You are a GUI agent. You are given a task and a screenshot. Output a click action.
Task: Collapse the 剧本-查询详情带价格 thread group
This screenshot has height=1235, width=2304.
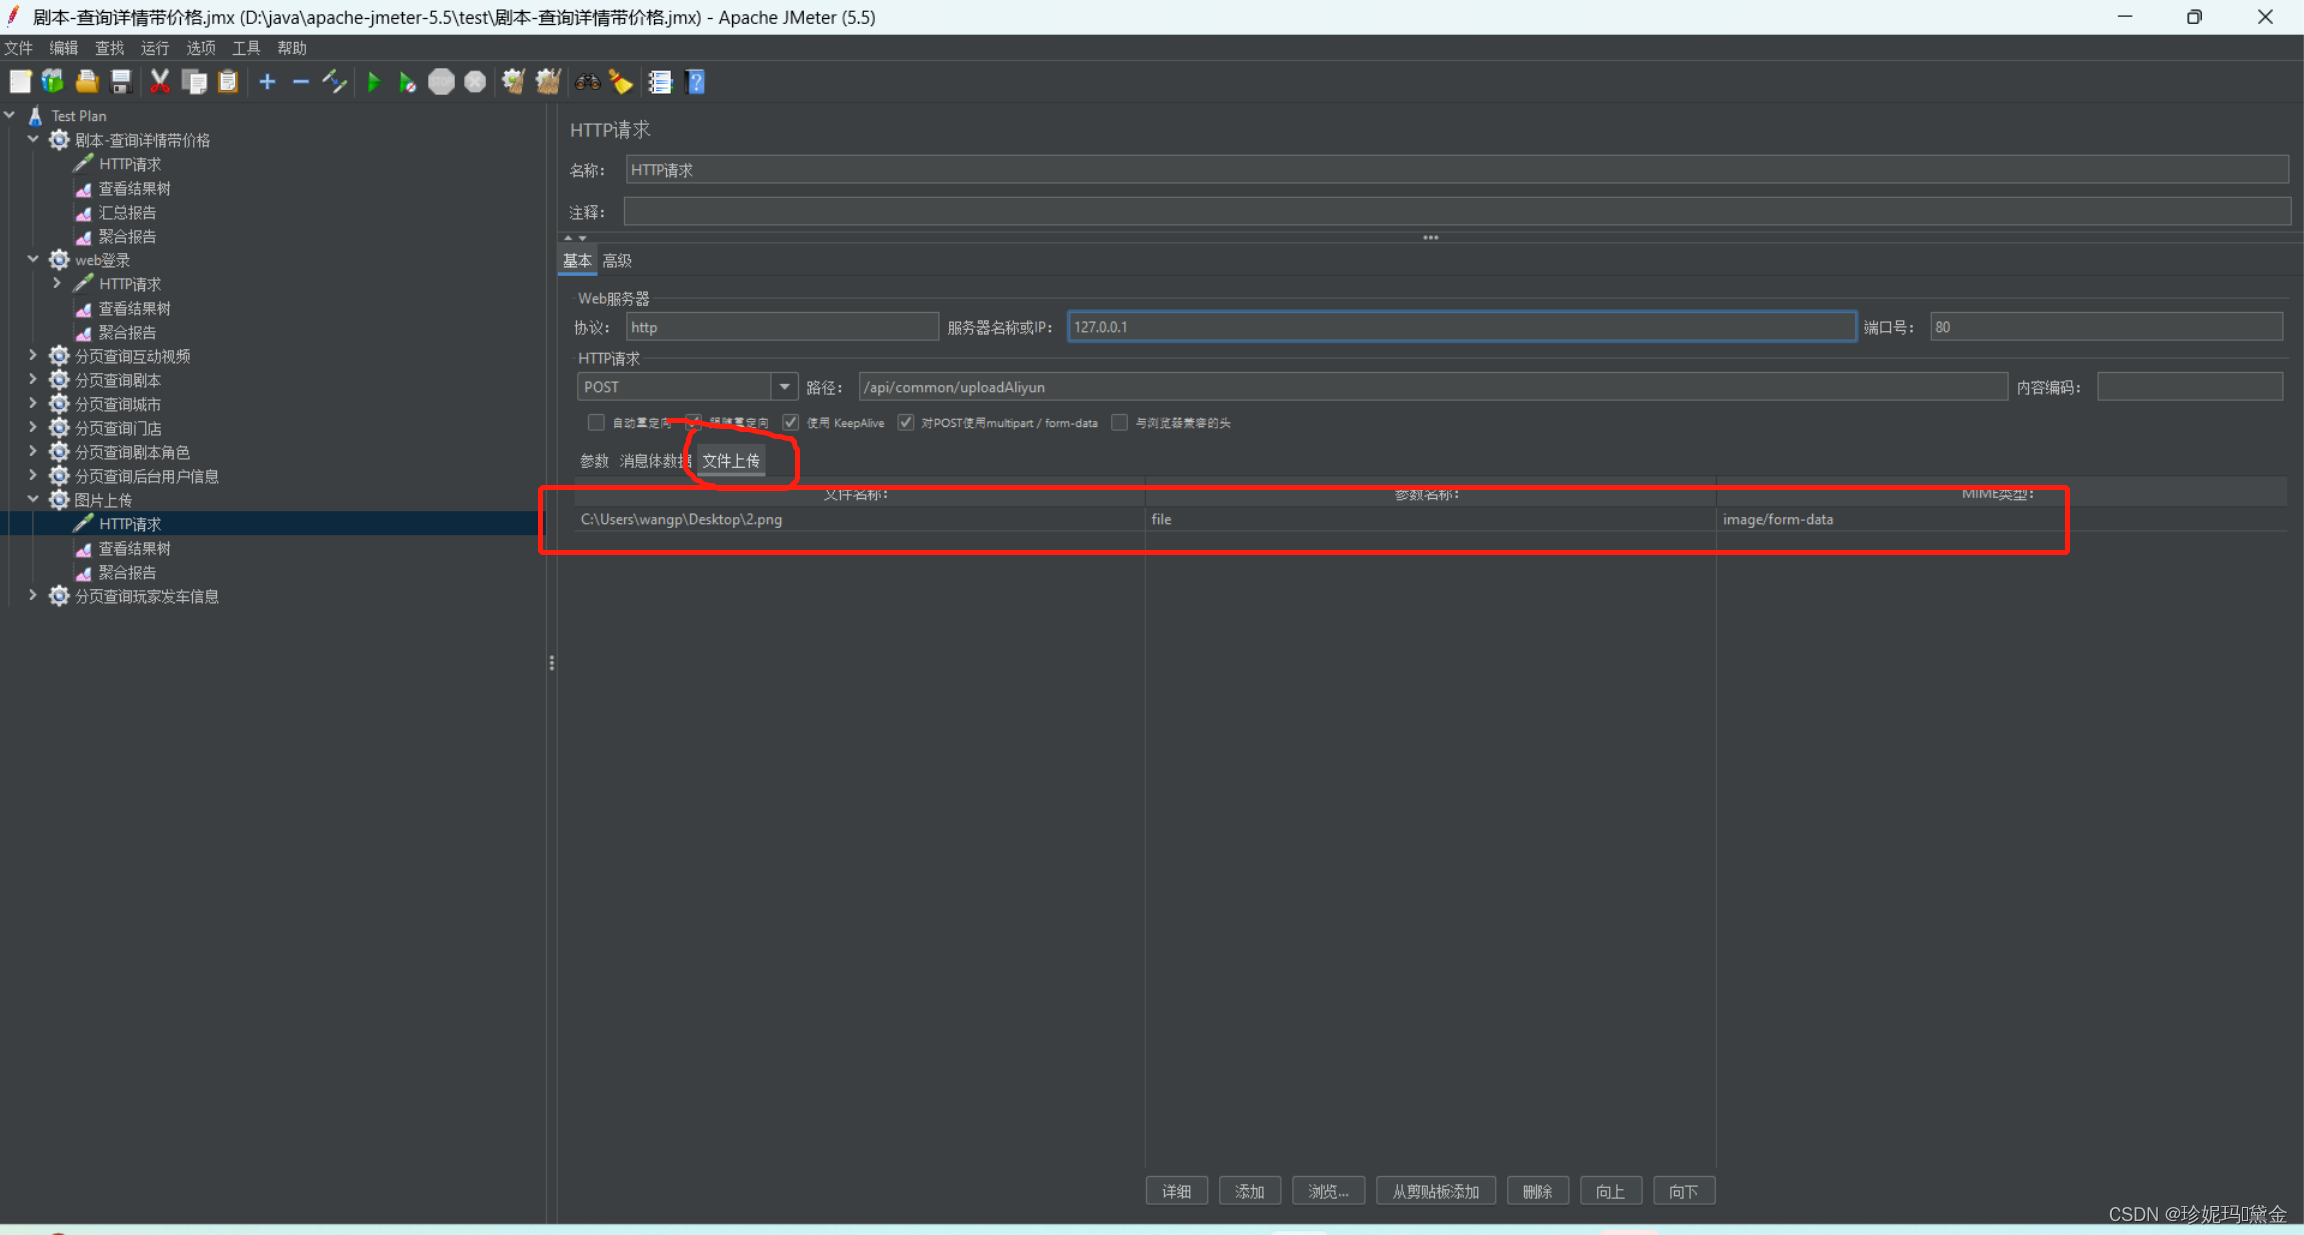tap(33, 140)
